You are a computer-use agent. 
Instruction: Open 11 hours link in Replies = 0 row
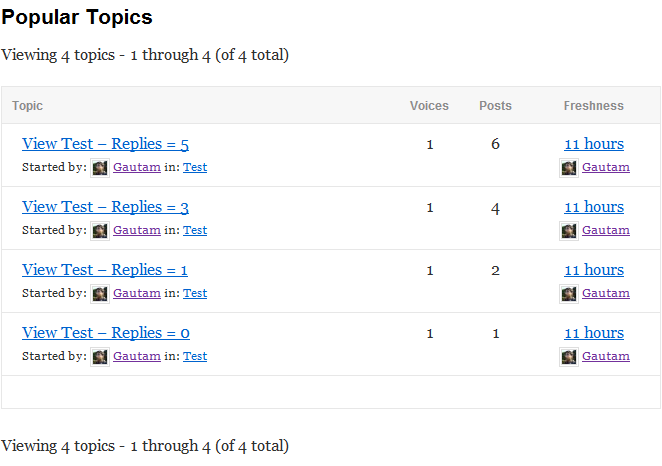pos(594,333)
